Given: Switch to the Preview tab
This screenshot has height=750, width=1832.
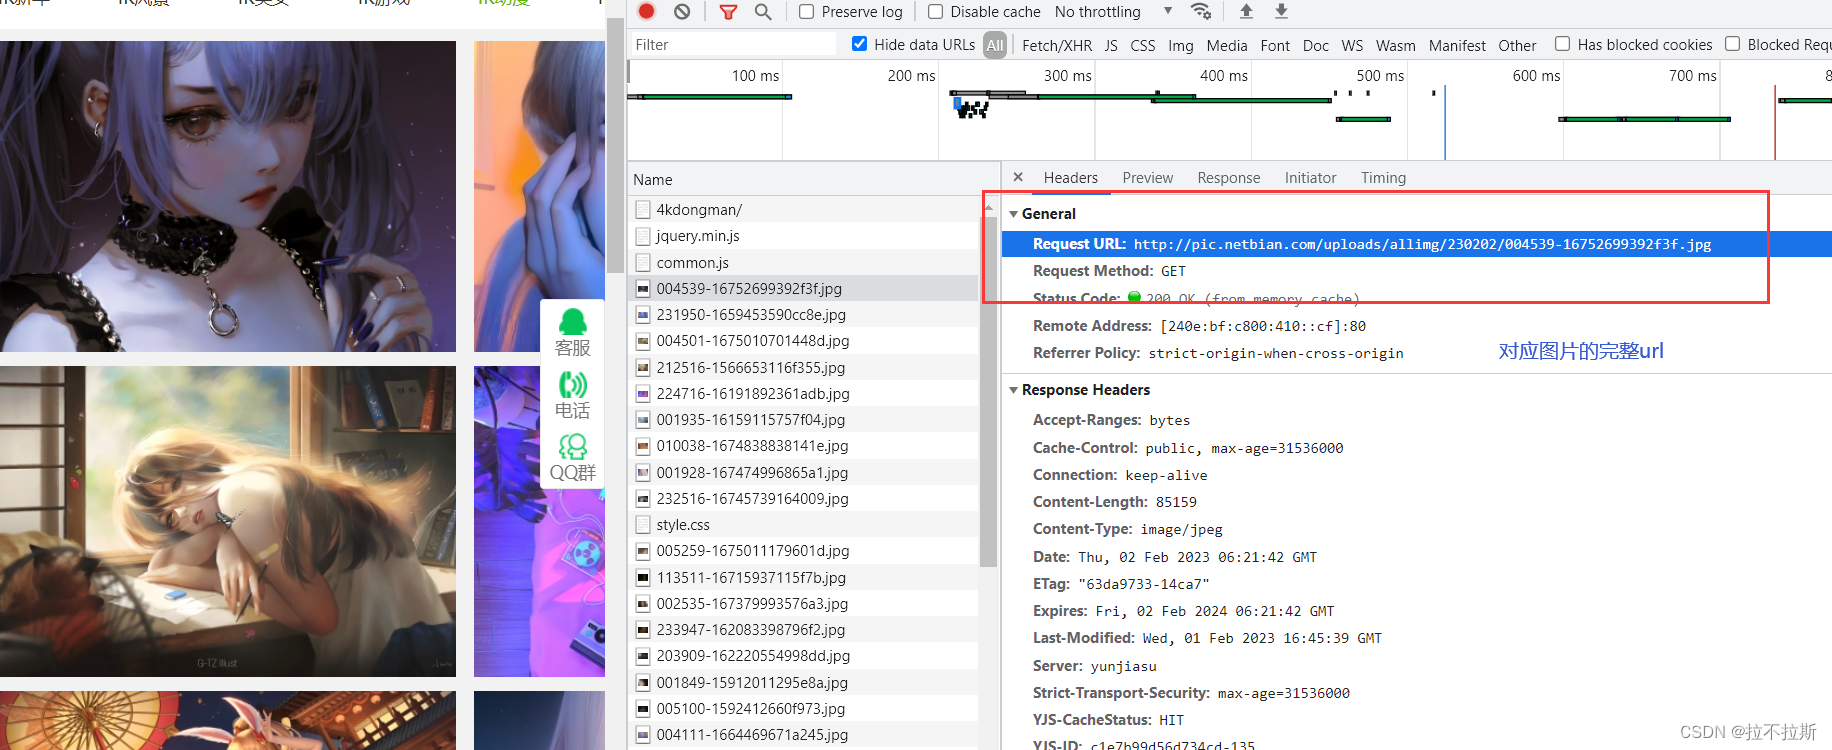Looking at the screenshot, I should (x=1147, y=177).
